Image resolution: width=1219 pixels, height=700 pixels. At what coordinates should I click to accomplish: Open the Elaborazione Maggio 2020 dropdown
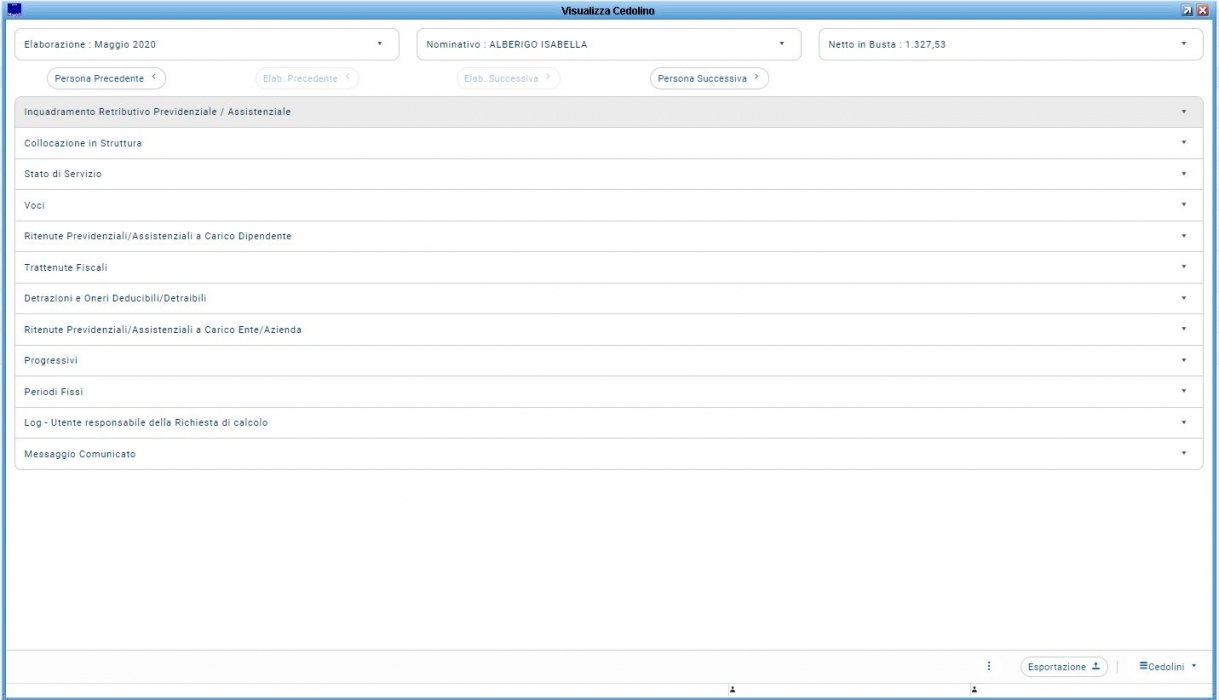(206, 44)
